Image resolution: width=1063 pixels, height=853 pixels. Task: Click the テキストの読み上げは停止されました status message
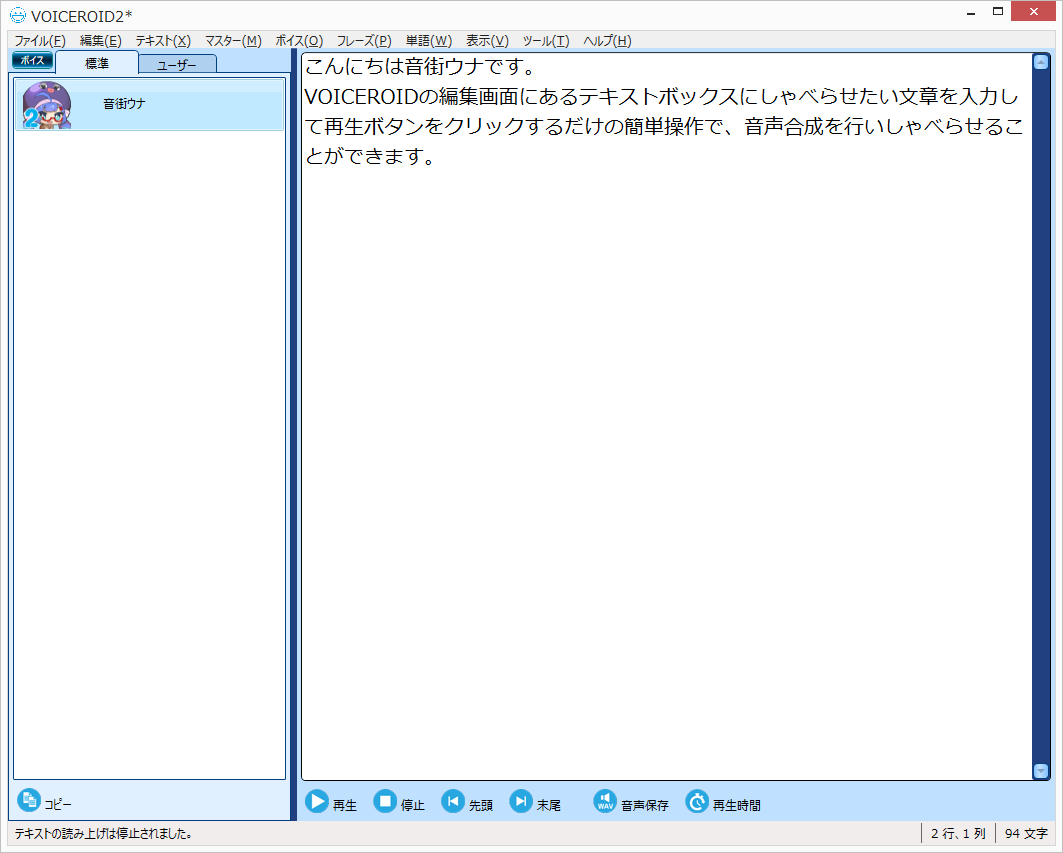pos(104,833)
